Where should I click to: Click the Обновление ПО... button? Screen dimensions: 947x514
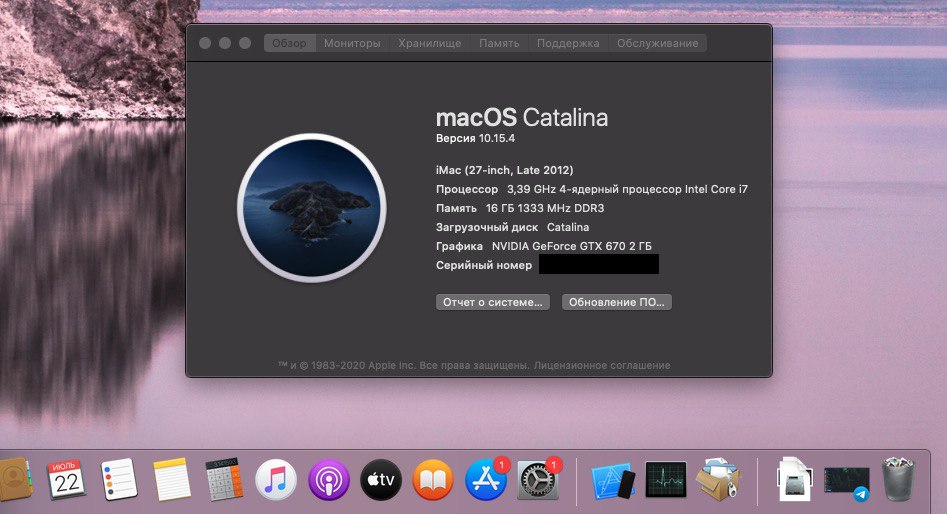[617, 302]
